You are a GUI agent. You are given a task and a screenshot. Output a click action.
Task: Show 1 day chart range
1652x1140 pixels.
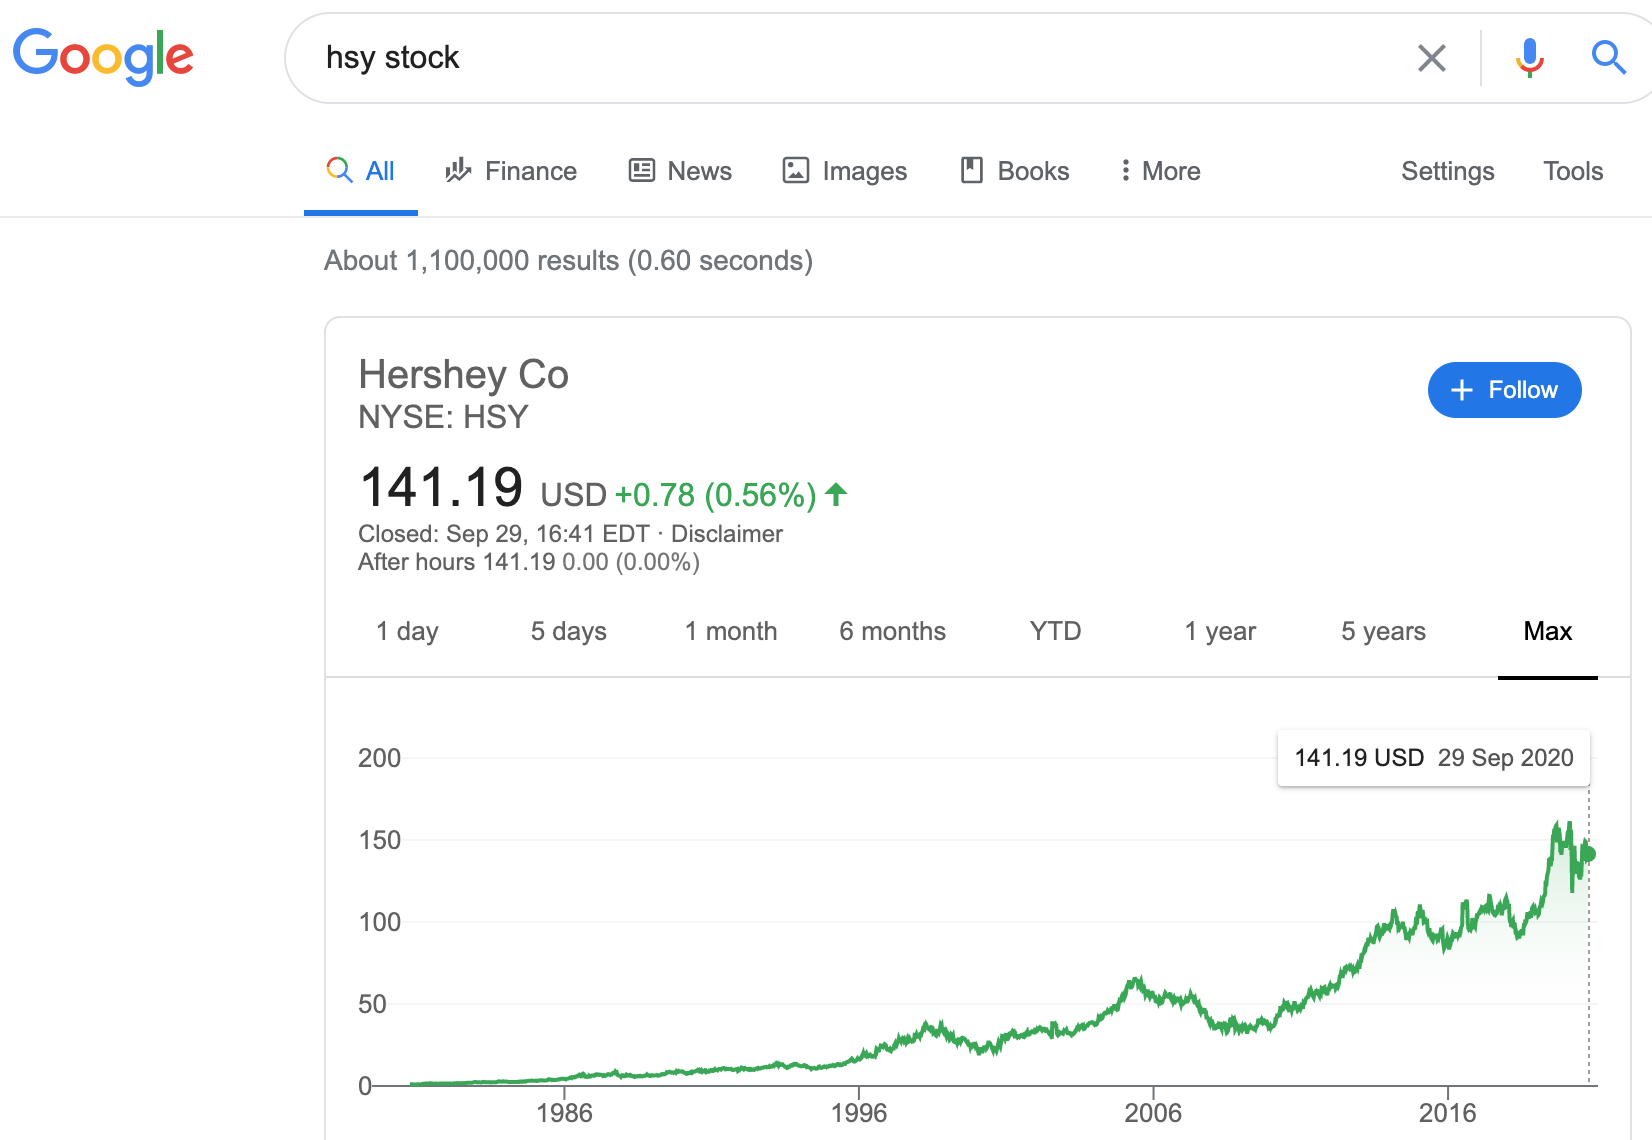pyautogui.click(x=407, y=631)
